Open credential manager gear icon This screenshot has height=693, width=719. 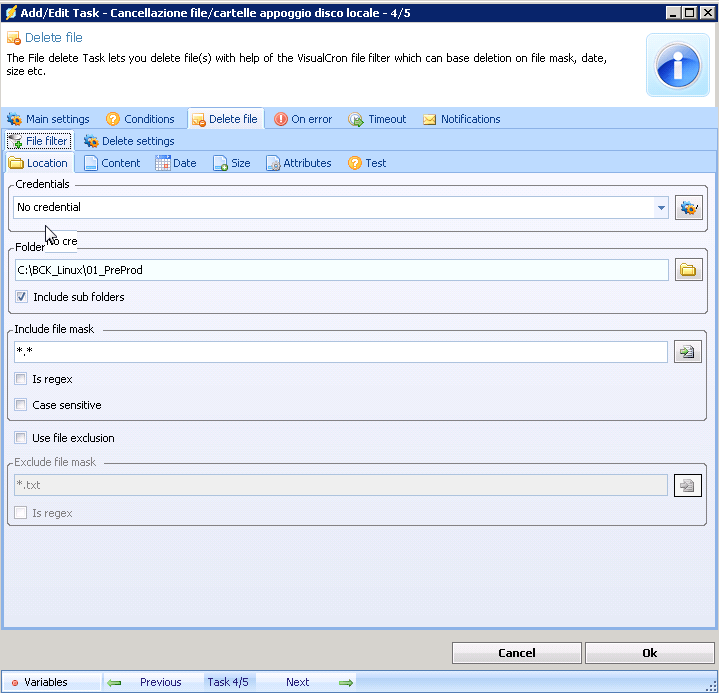(x=688, y=208)
